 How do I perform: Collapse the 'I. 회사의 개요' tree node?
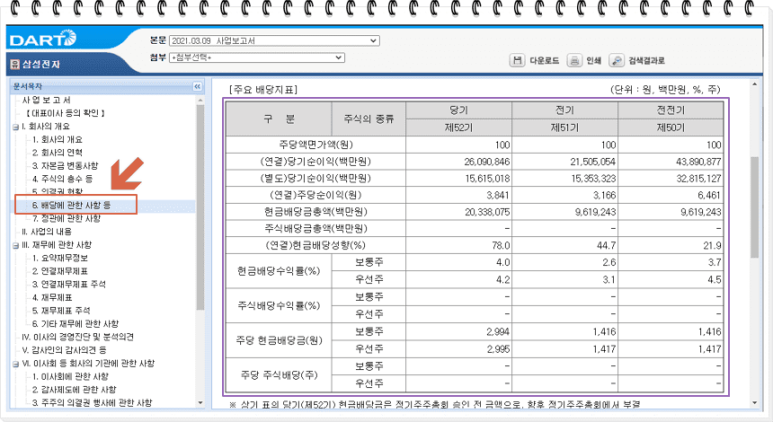pos(15,127)
